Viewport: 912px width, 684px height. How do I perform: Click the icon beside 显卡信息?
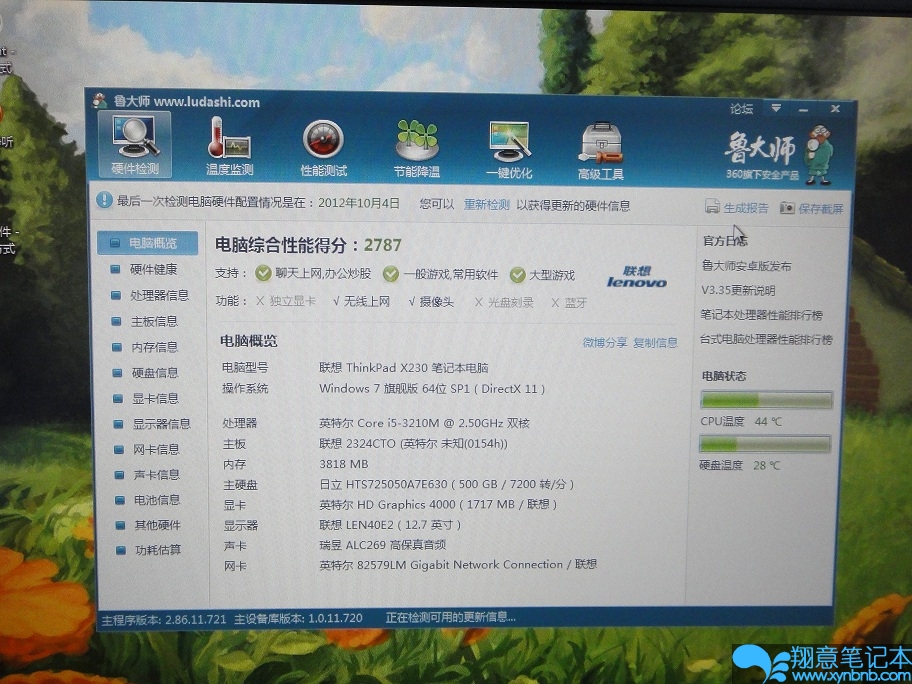coord(117,398)
